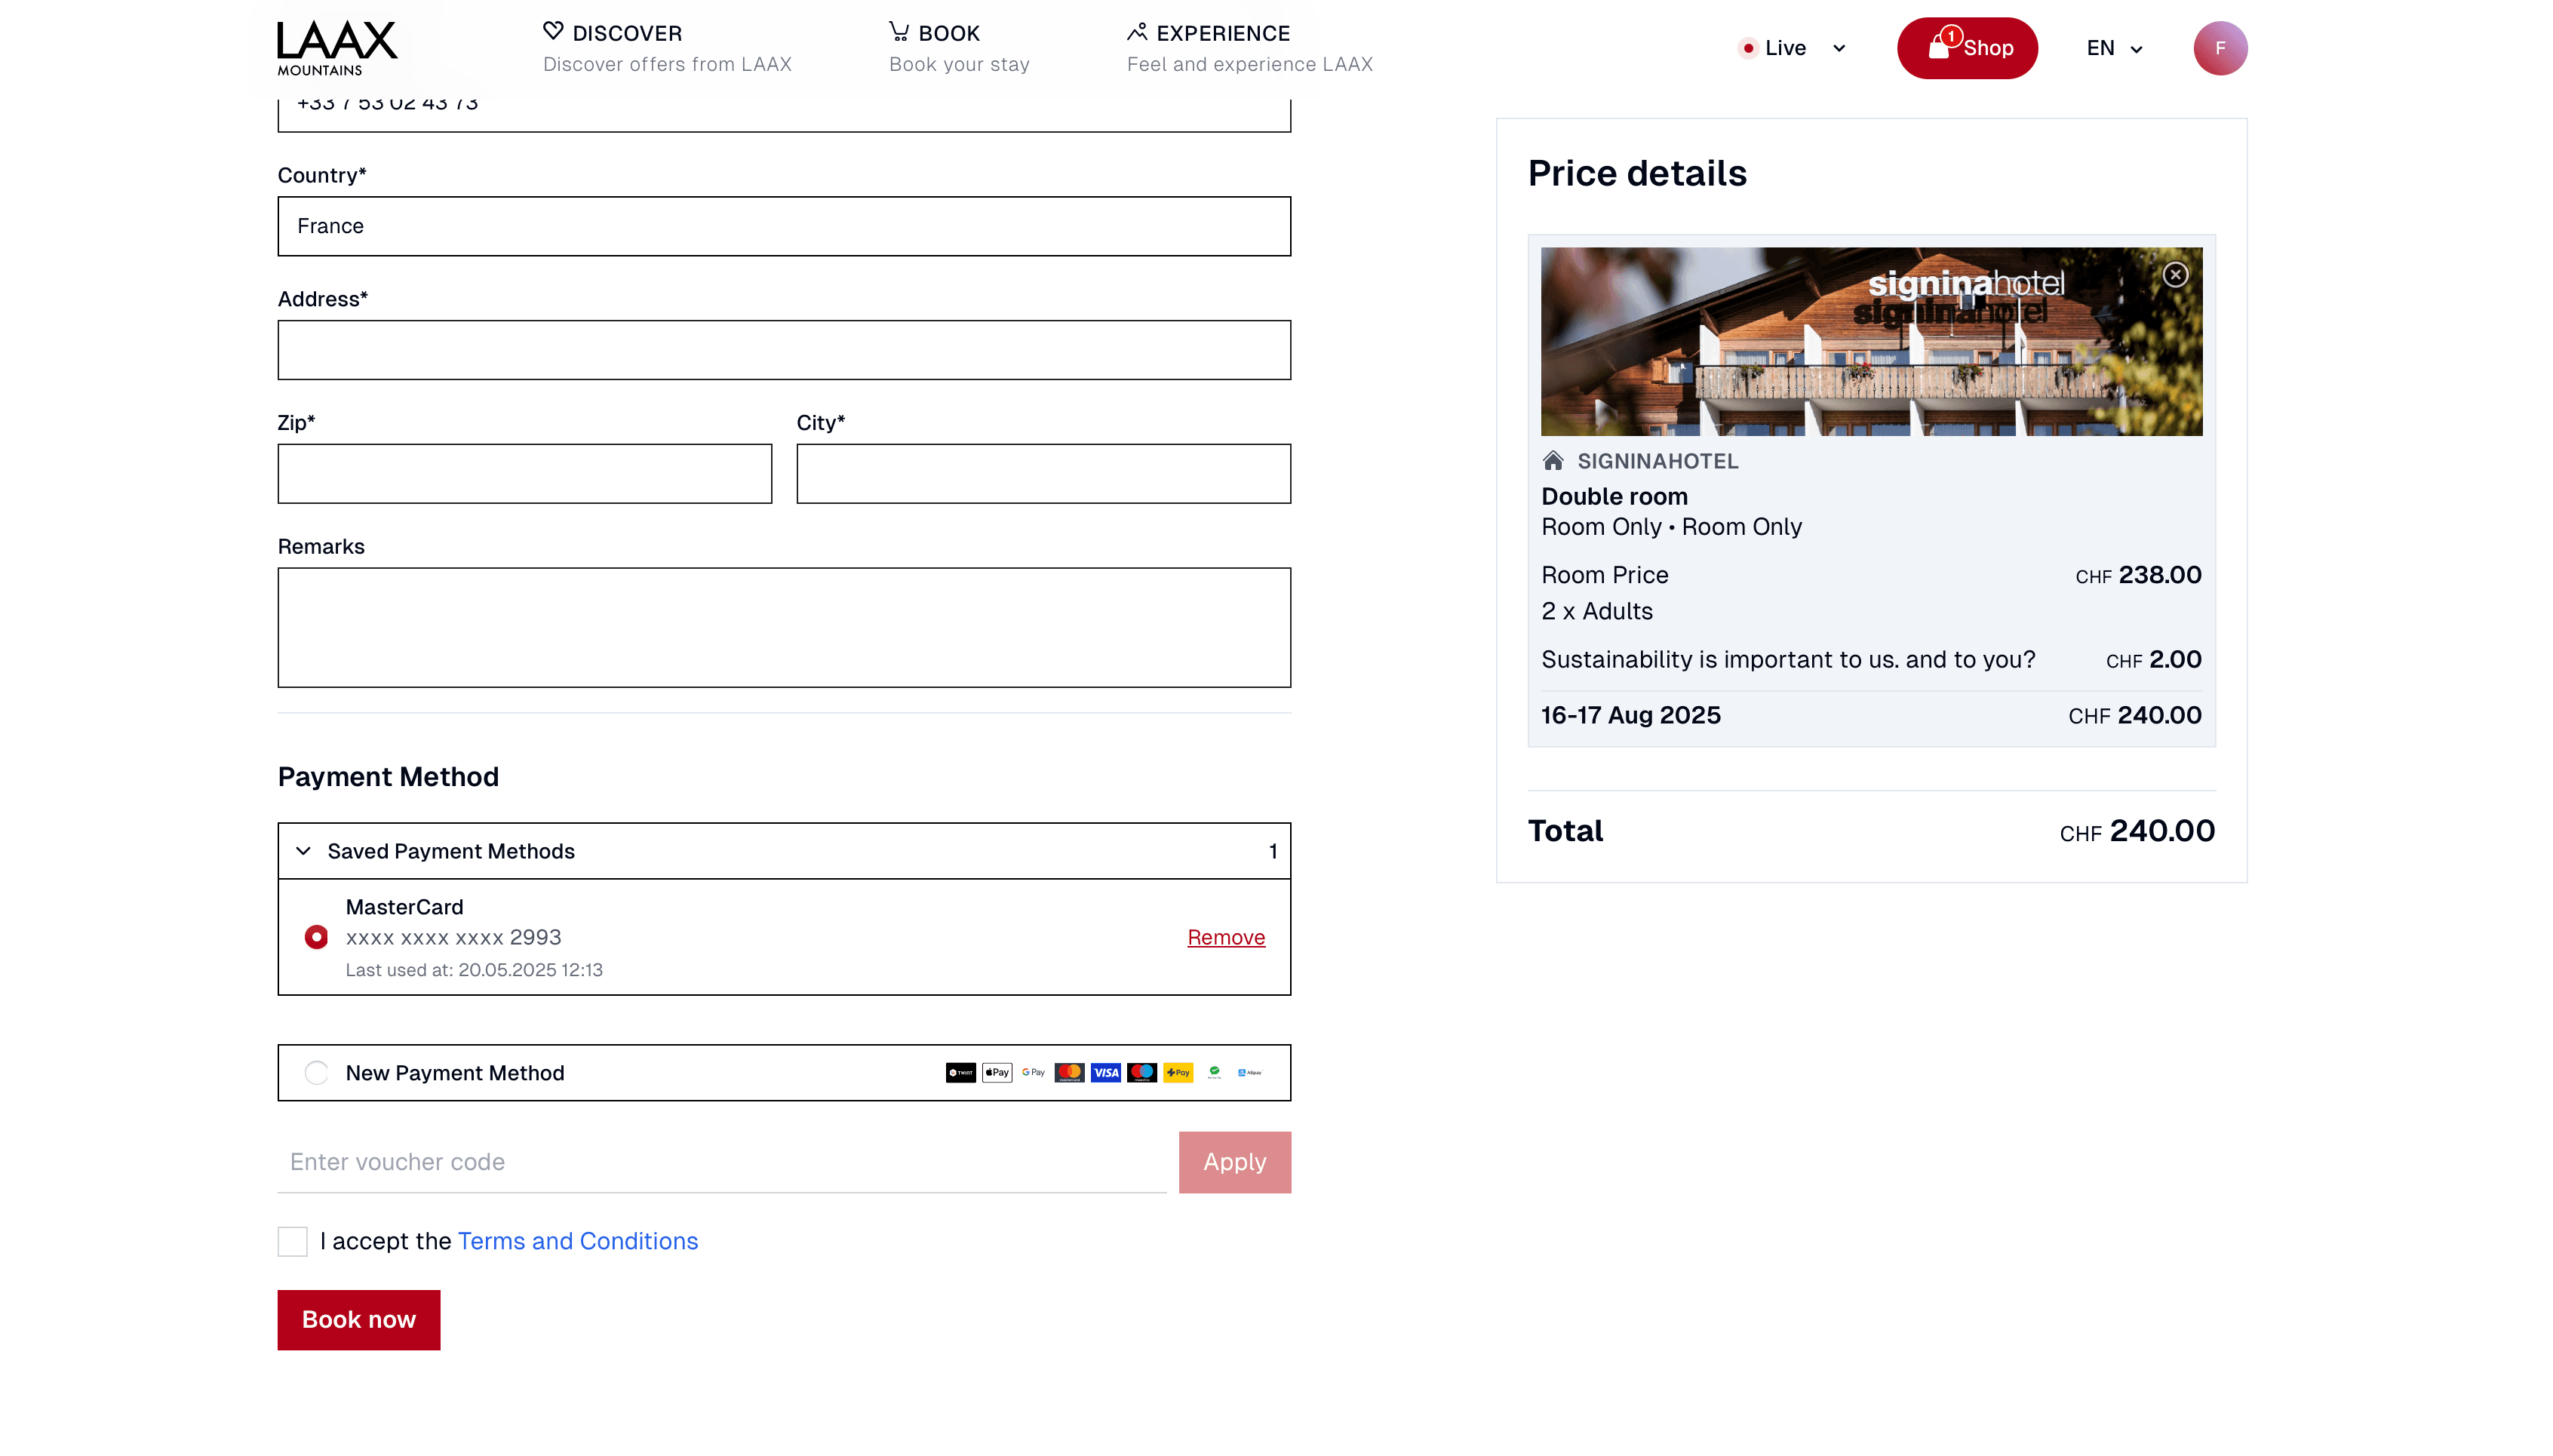
Task: Open the EN language dropdown
Action: coord(2112,47)
